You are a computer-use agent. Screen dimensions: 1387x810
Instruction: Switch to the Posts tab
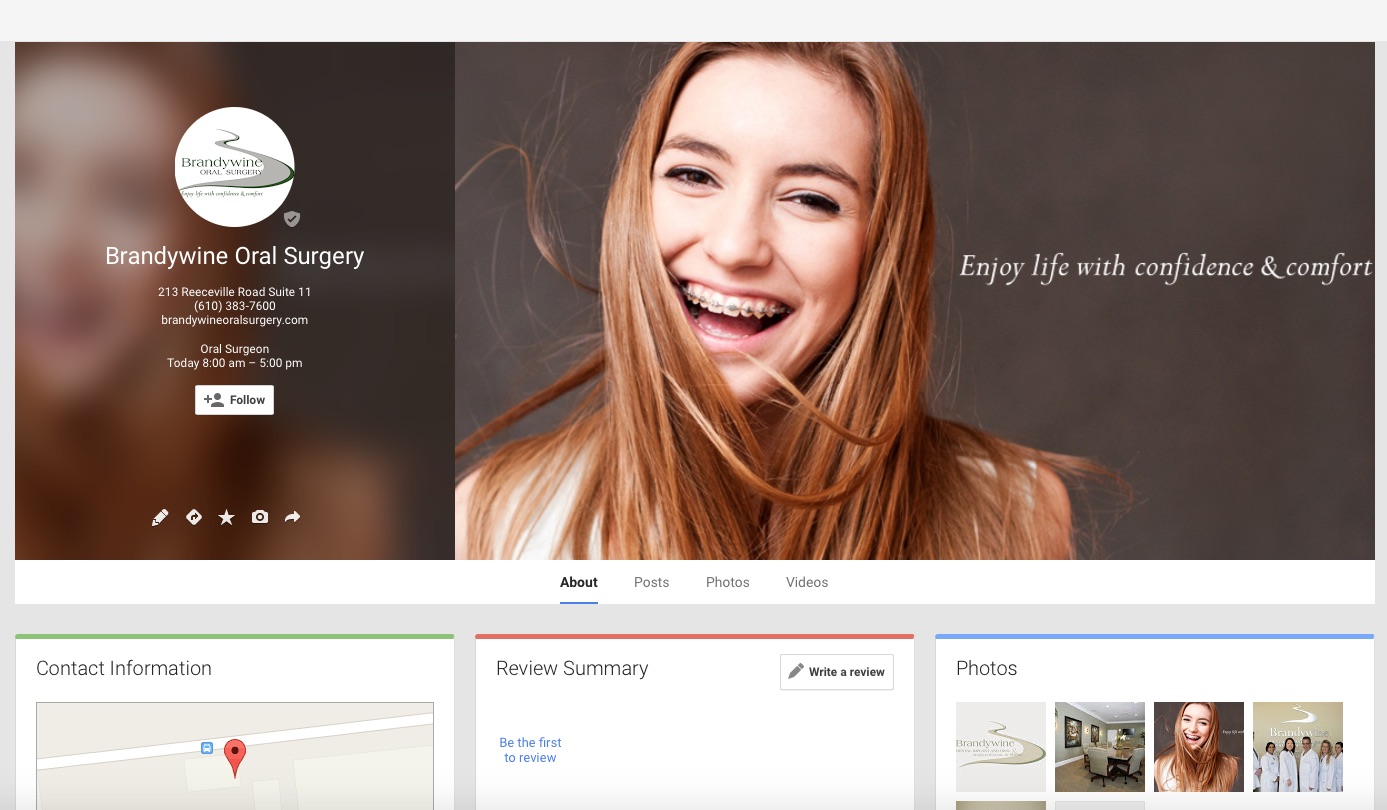click(x=651, y=582)
